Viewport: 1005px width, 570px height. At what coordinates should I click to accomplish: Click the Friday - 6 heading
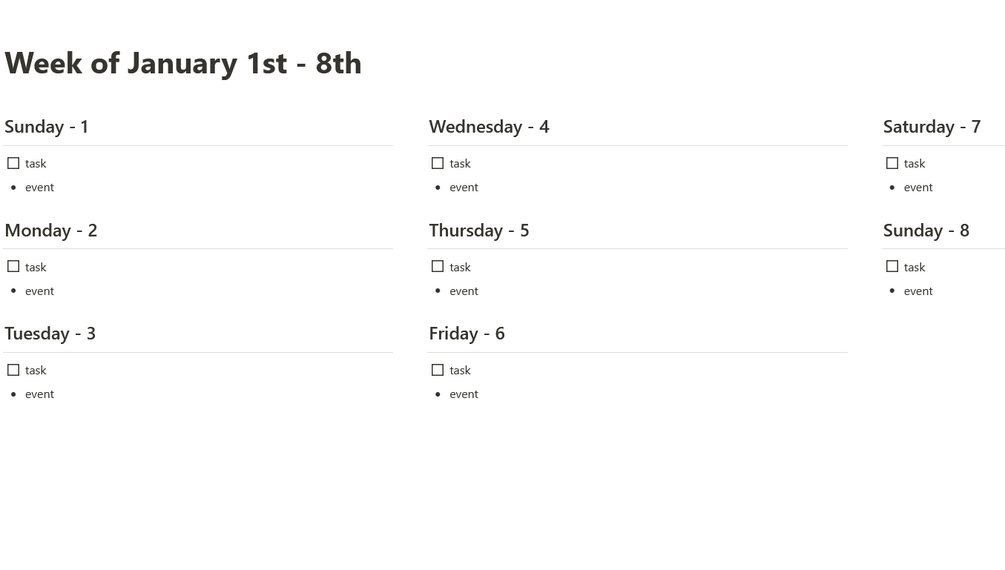(x=467, y=333)
